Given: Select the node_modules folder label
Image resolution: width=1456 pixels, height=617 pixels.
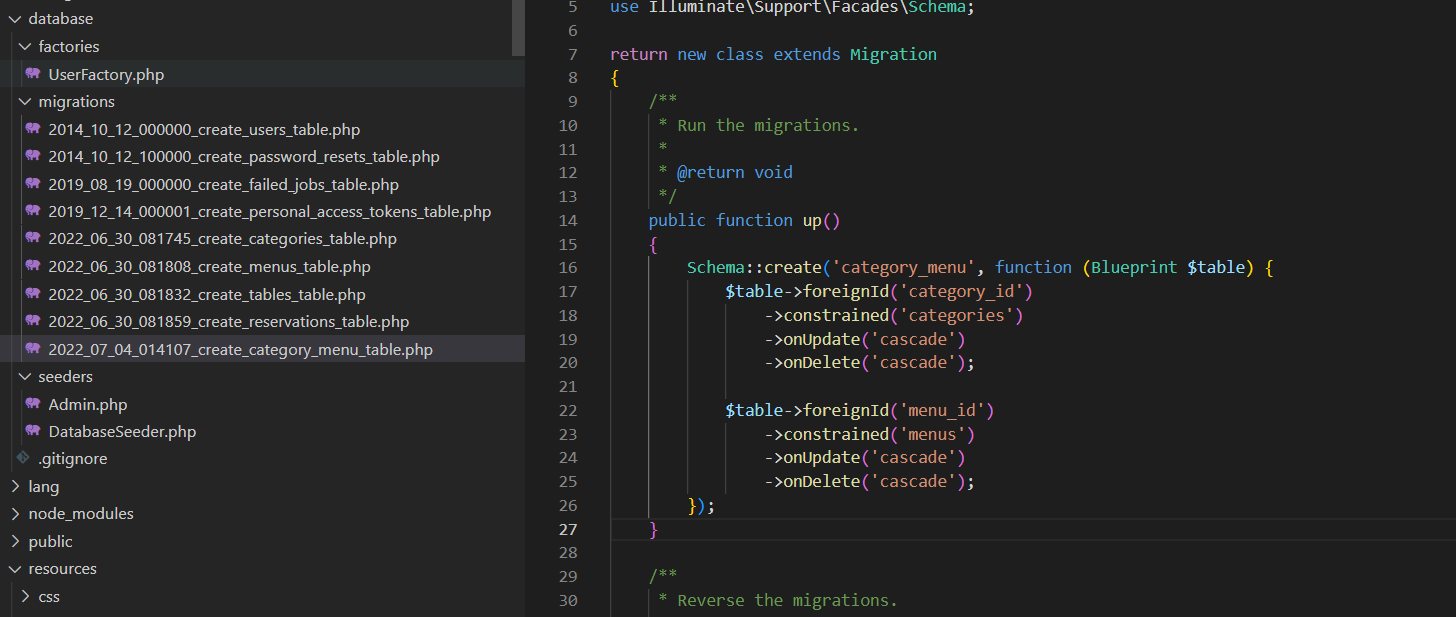Looking at the screenshot, I should click(x=81, y=514).
